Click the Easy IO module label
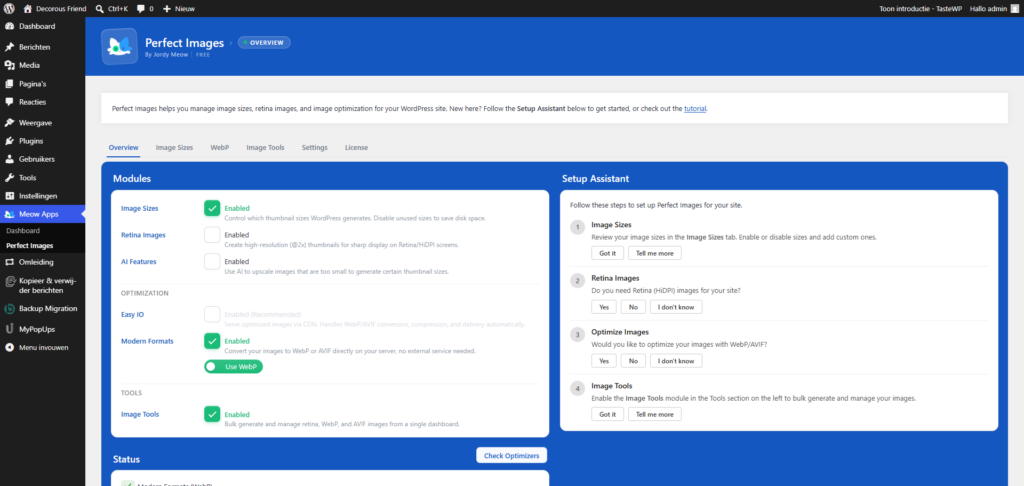 133,315
